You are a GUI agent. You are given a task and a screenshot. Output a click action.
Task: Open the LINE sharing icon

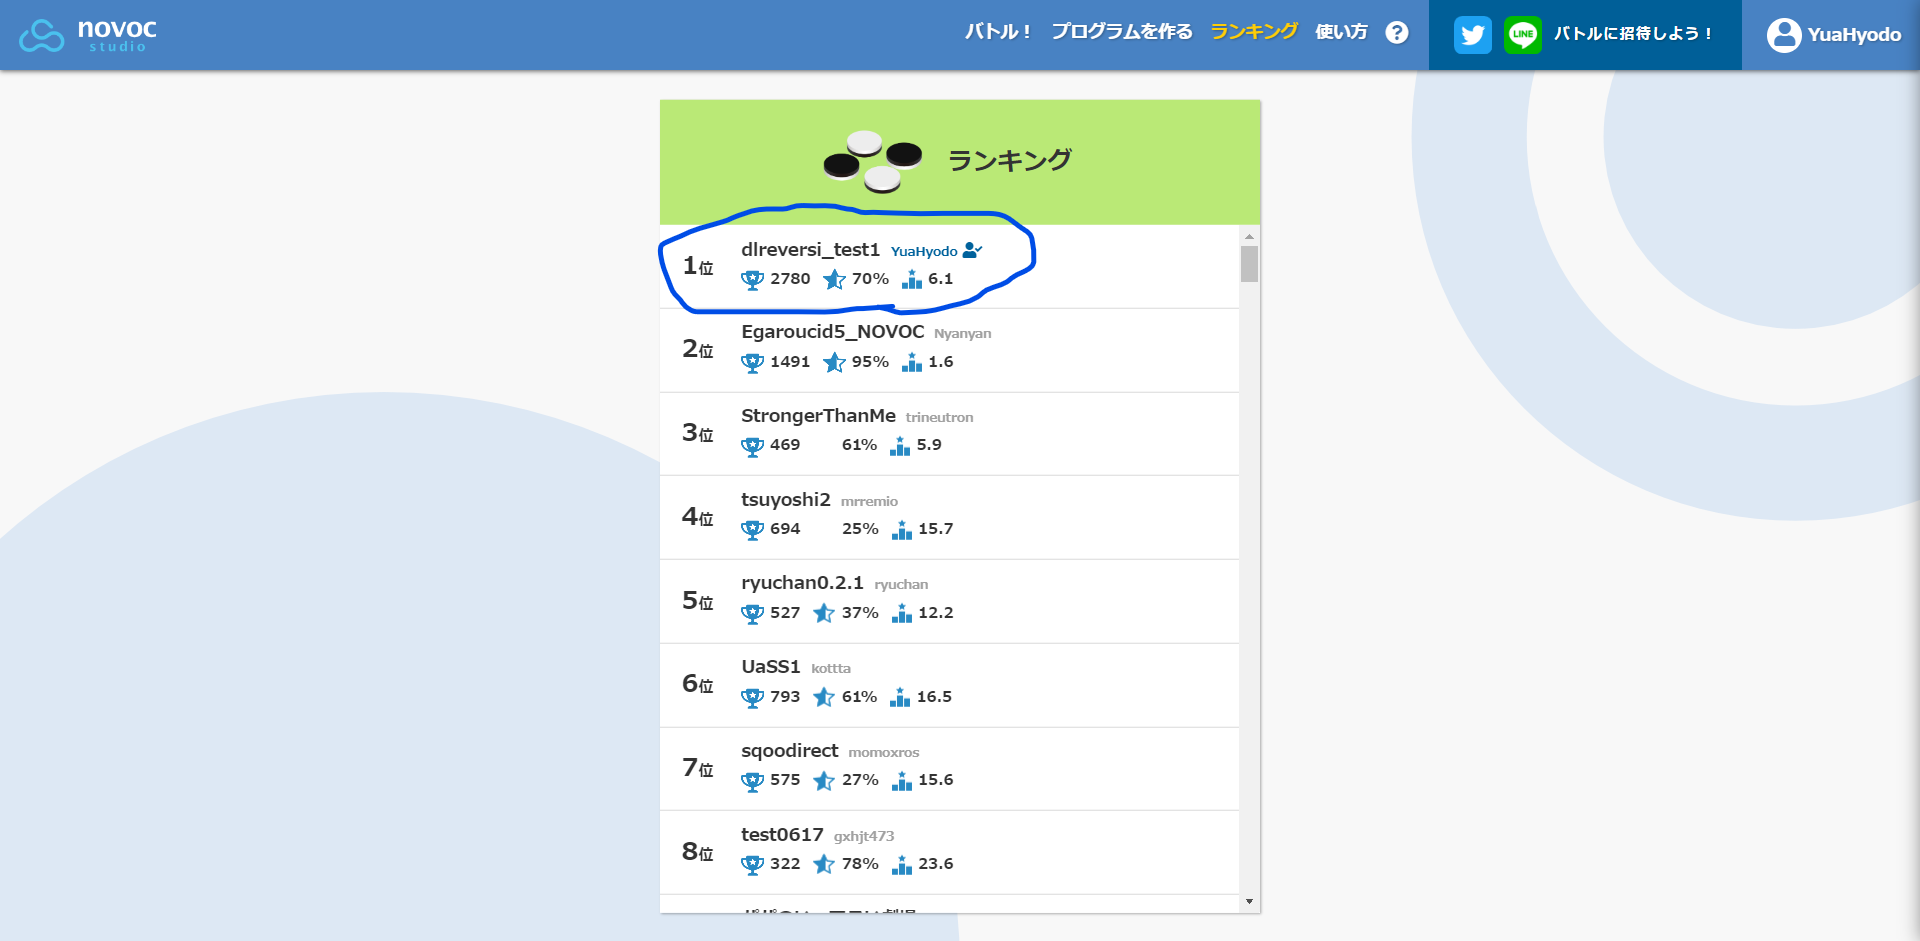tap(1522, 34)
